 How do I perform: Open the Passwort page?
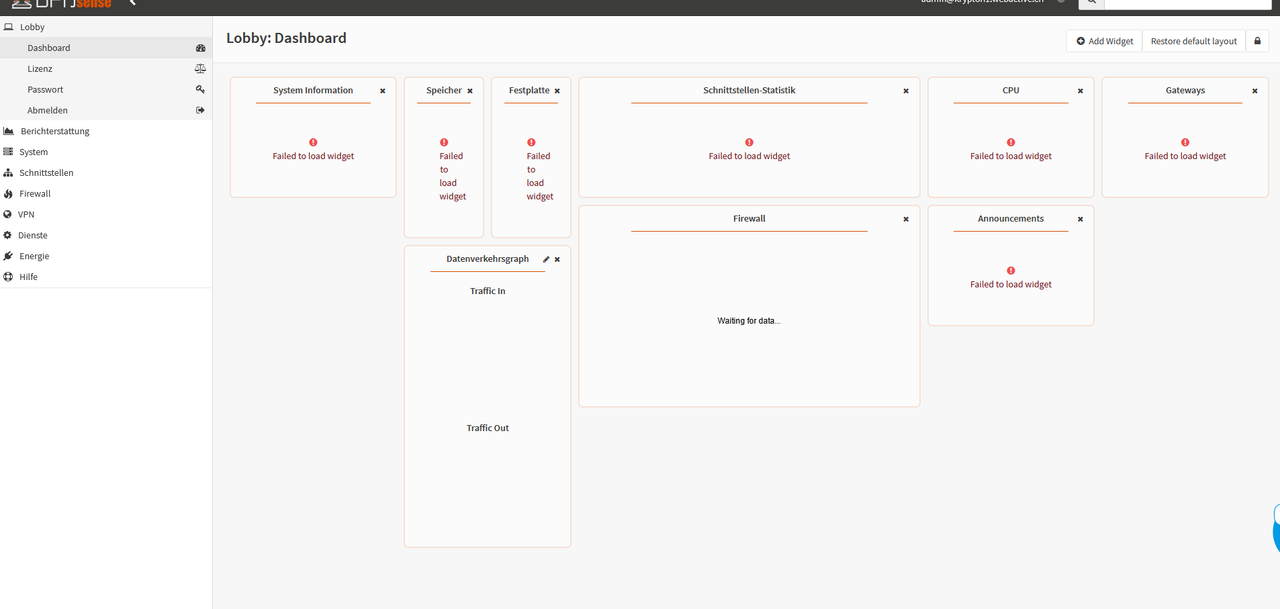(106, 90)
